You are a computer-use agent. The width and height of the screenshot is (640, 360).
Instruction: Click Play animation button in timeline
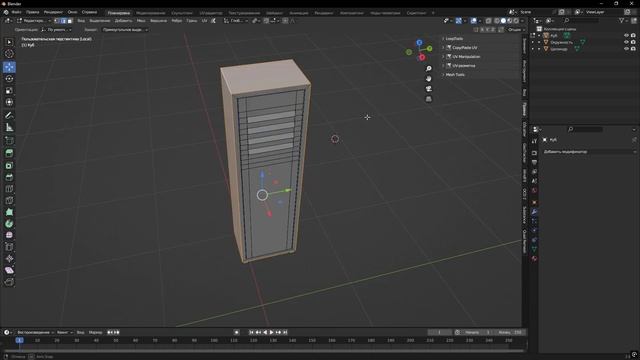[272, 332]
